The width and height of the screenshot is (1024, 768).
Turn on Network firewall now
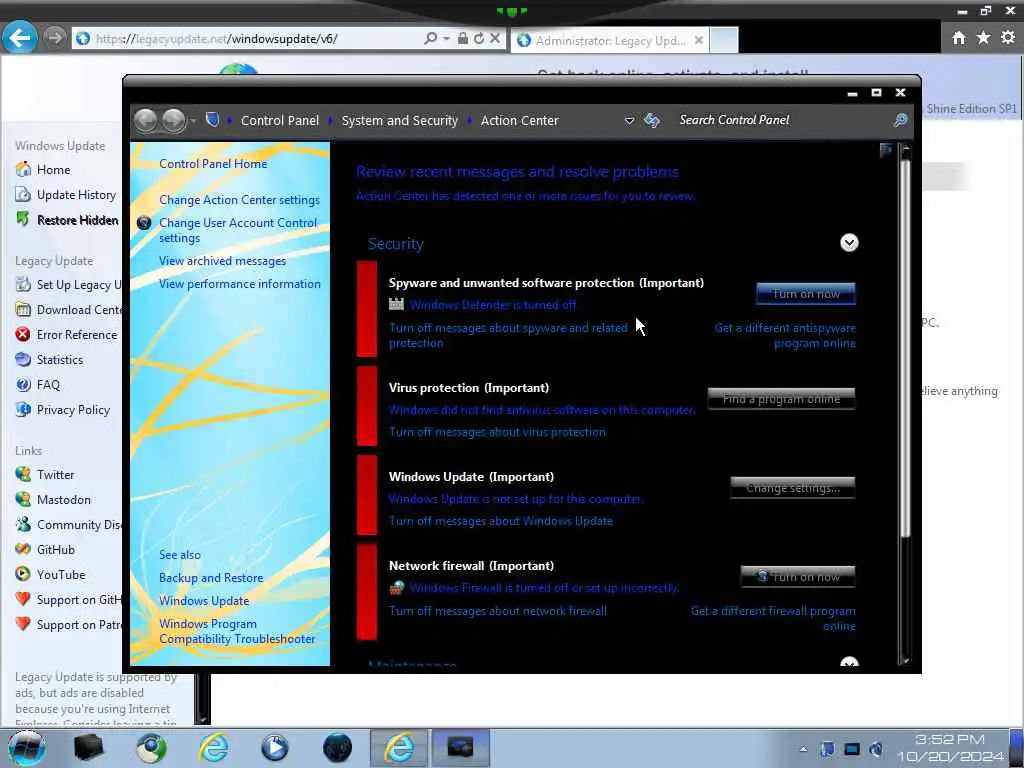click(x=798, y=577)
